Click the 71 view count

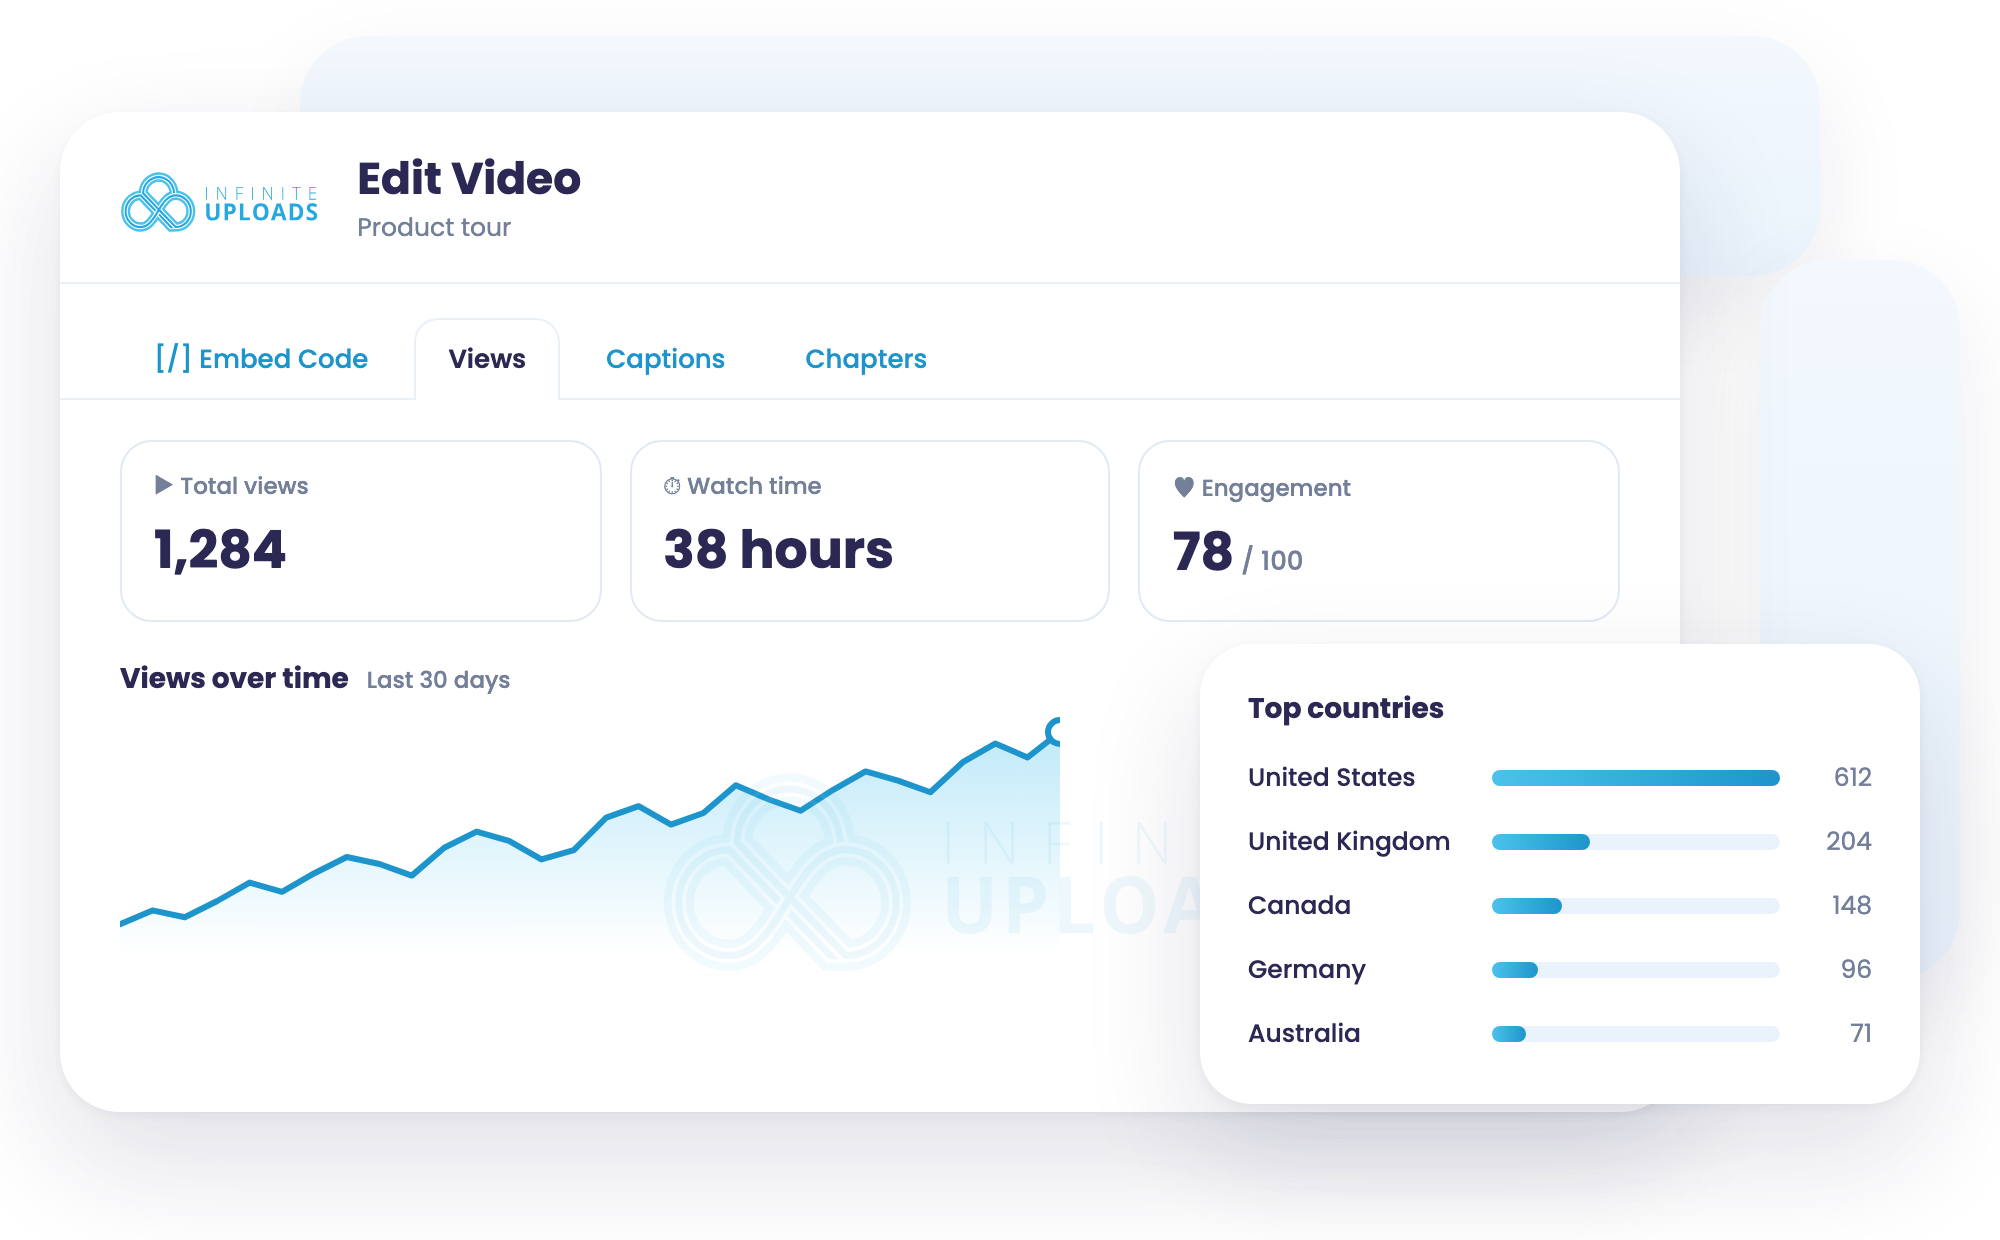click(1860, 1033)
